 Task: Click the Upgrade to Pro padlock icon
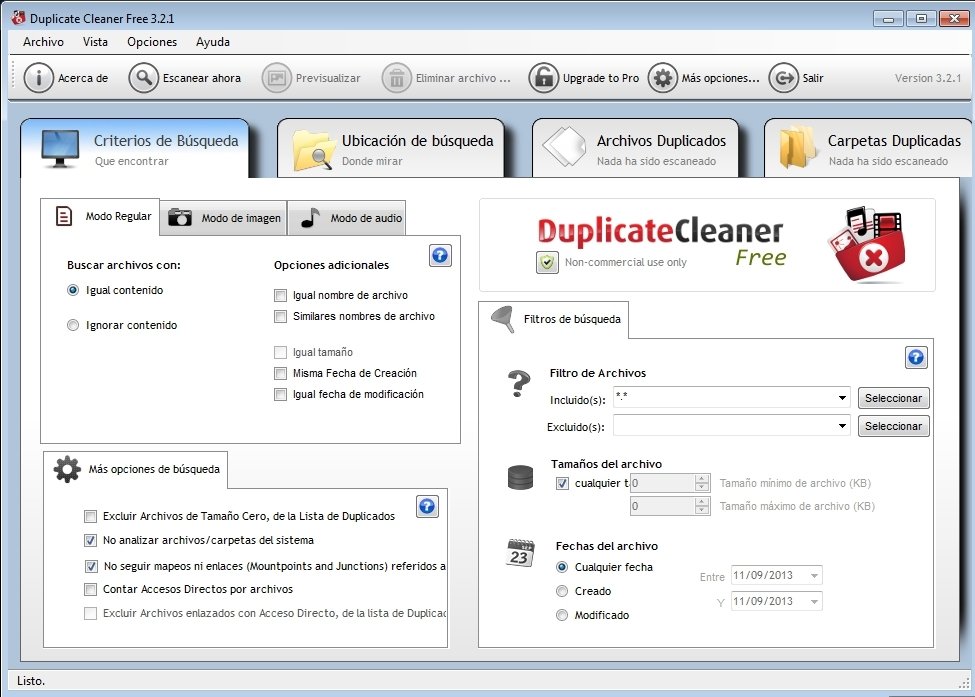544,78
